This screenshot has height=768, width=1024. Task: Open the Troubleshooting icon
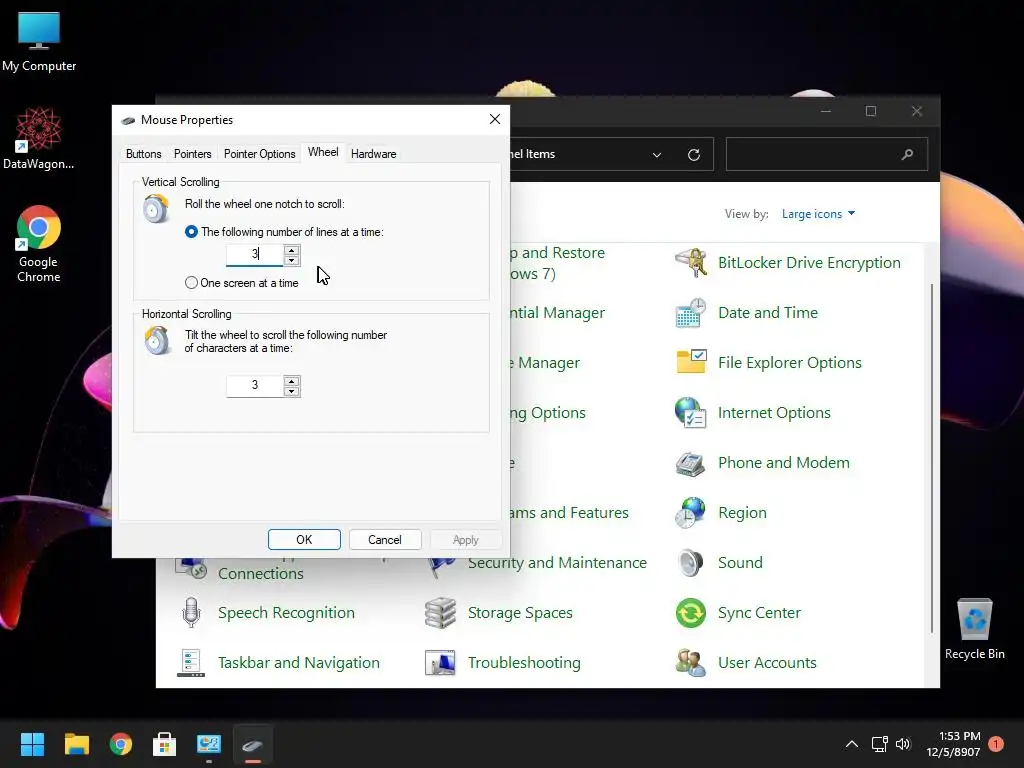pyautogui.click(x=440, y=663)
